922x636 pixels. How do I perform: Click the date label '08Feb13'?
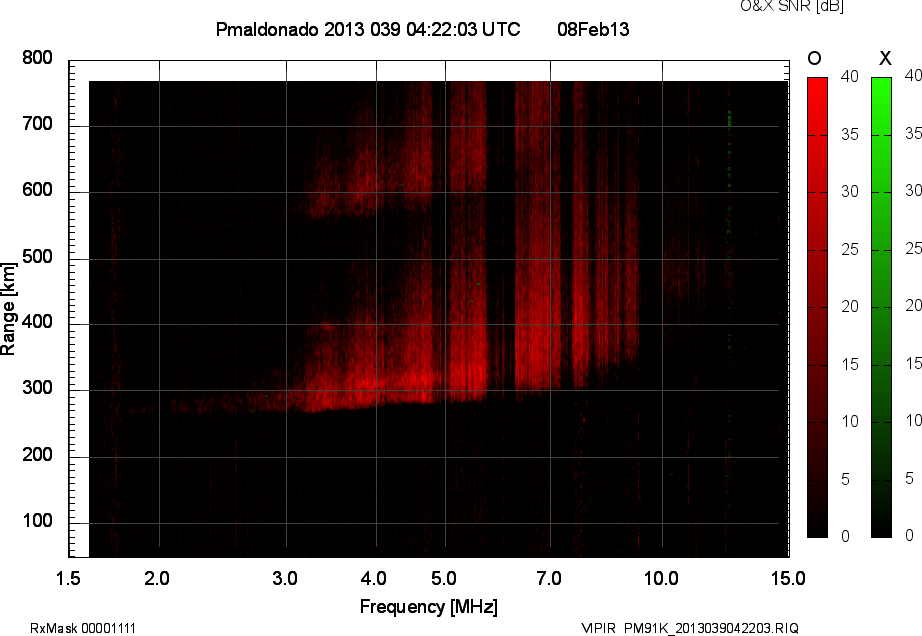pos(593,29)
